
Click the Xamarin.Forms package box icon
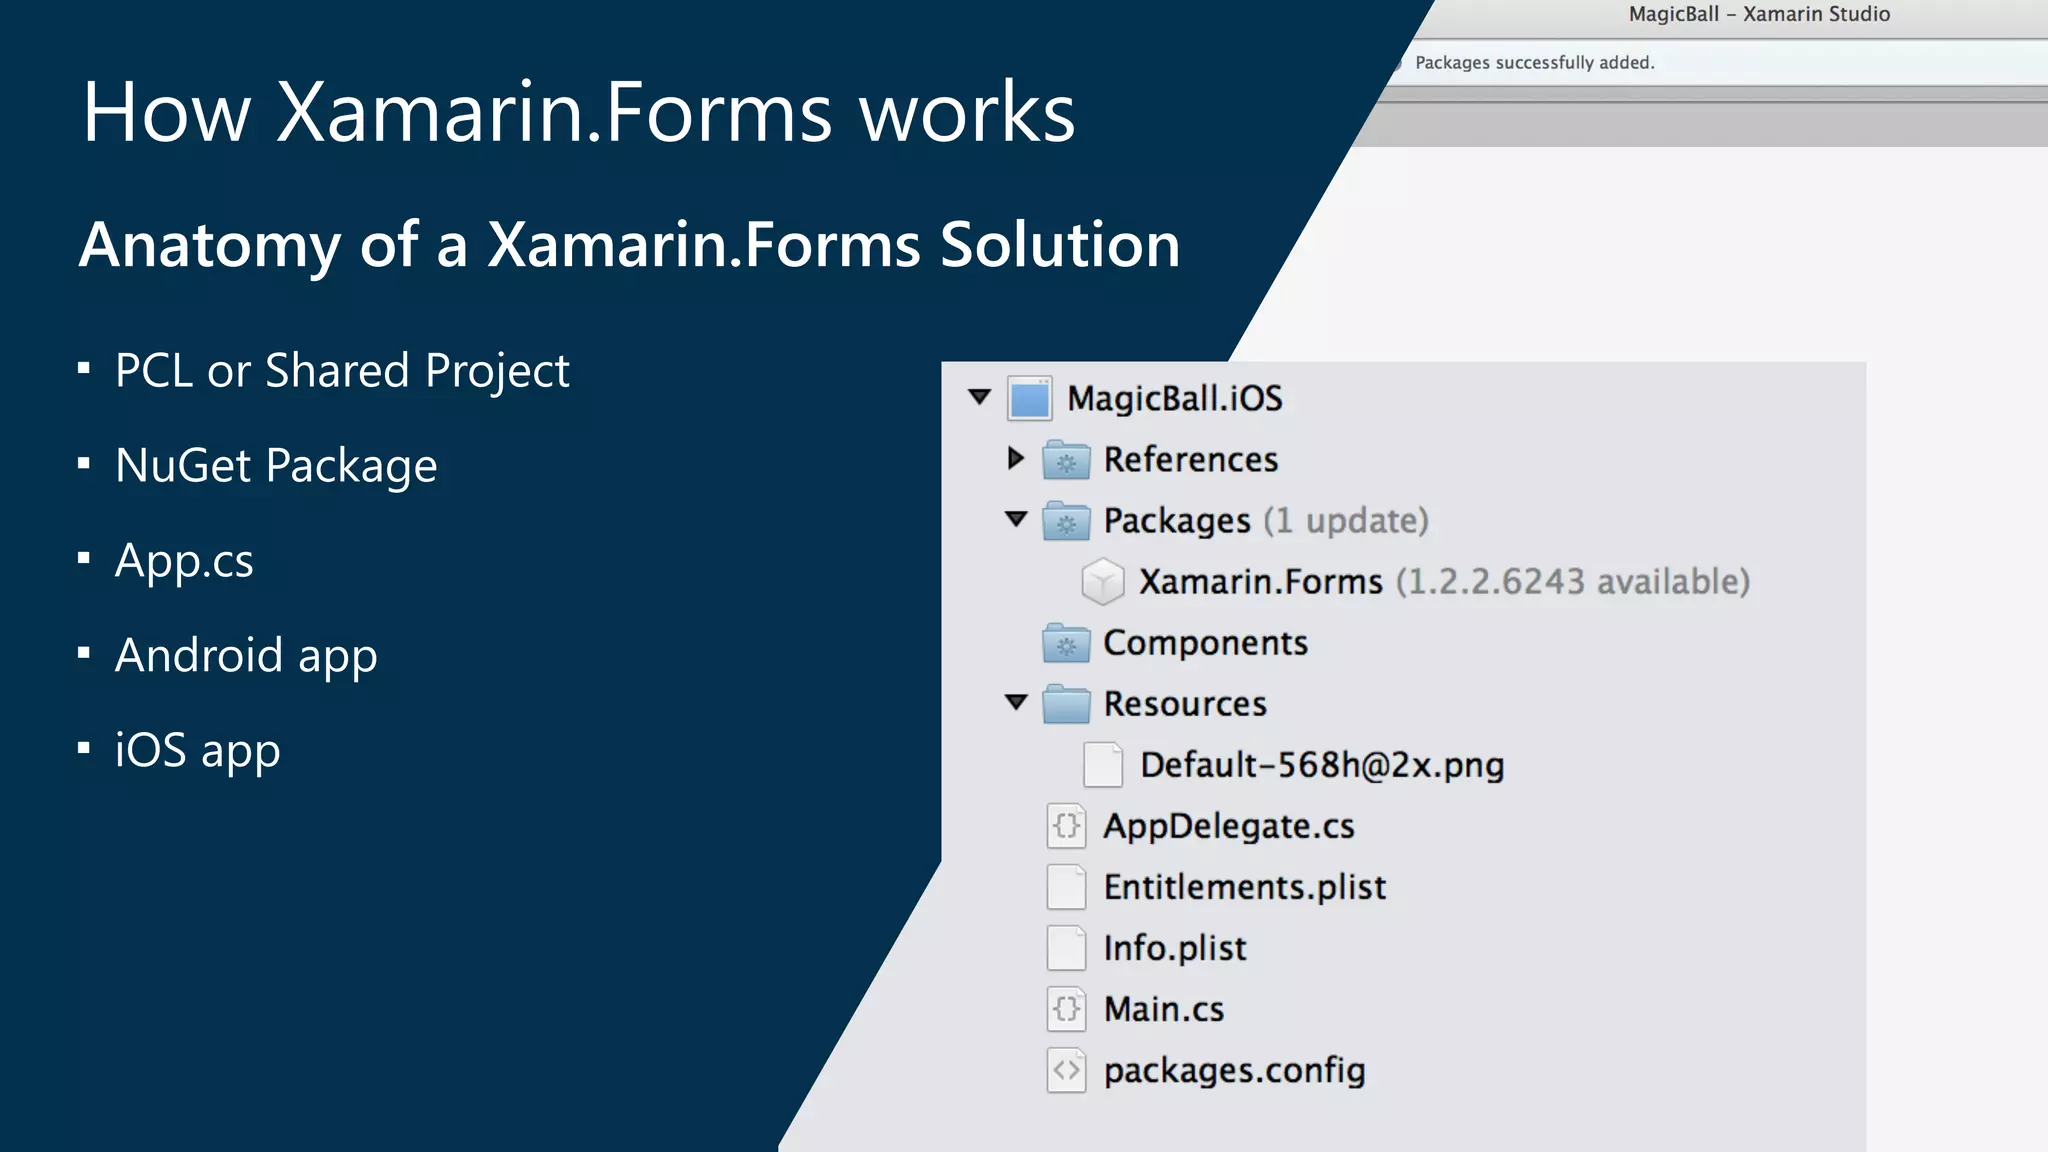(x=1103, y=582)
